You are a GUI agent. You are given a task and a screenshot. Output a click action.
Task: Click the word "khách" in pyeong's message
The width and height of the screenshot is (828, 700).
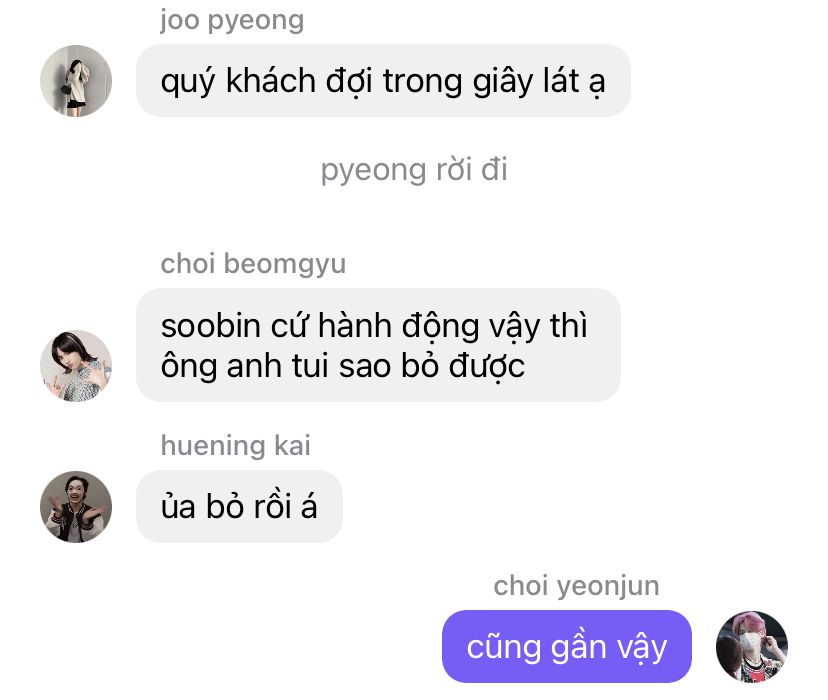coord(271,81)
